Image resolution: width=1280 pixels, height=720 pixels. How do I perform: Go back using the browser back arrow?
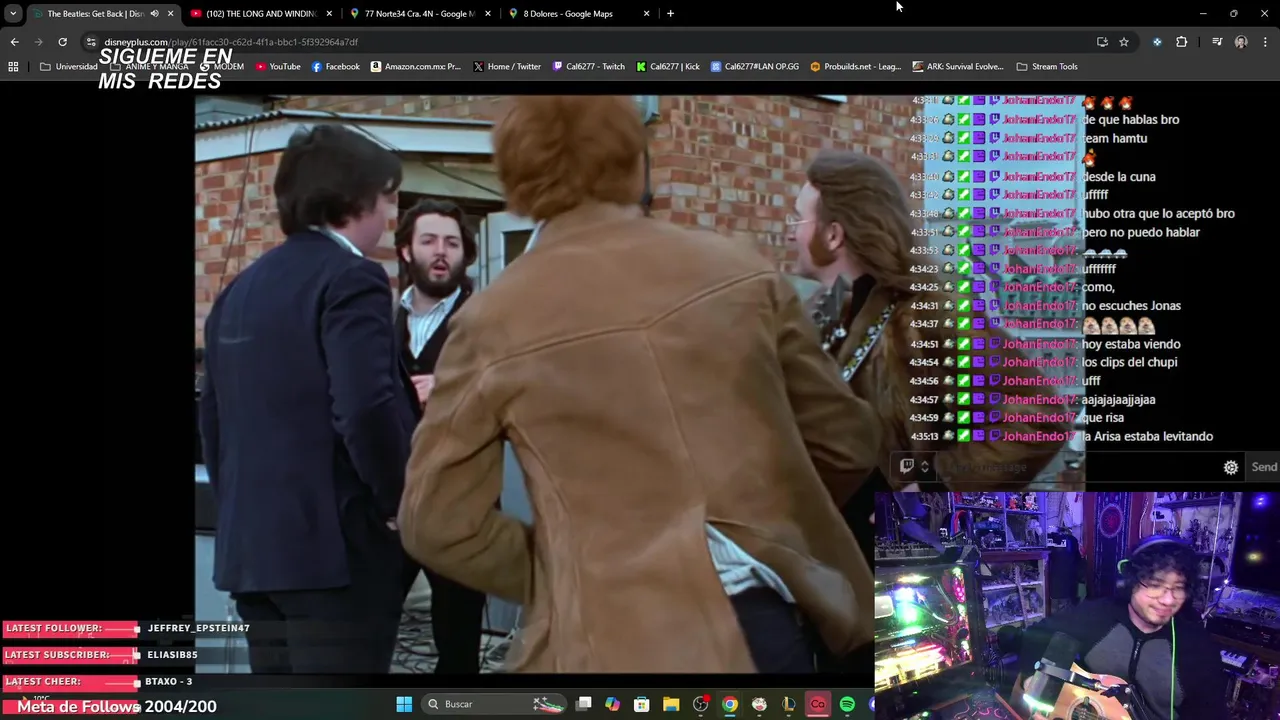pos(14,42)
